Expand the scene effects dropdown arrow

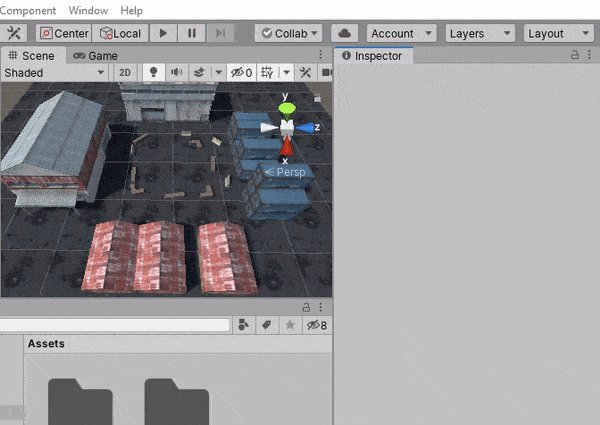tap(218, 72)
